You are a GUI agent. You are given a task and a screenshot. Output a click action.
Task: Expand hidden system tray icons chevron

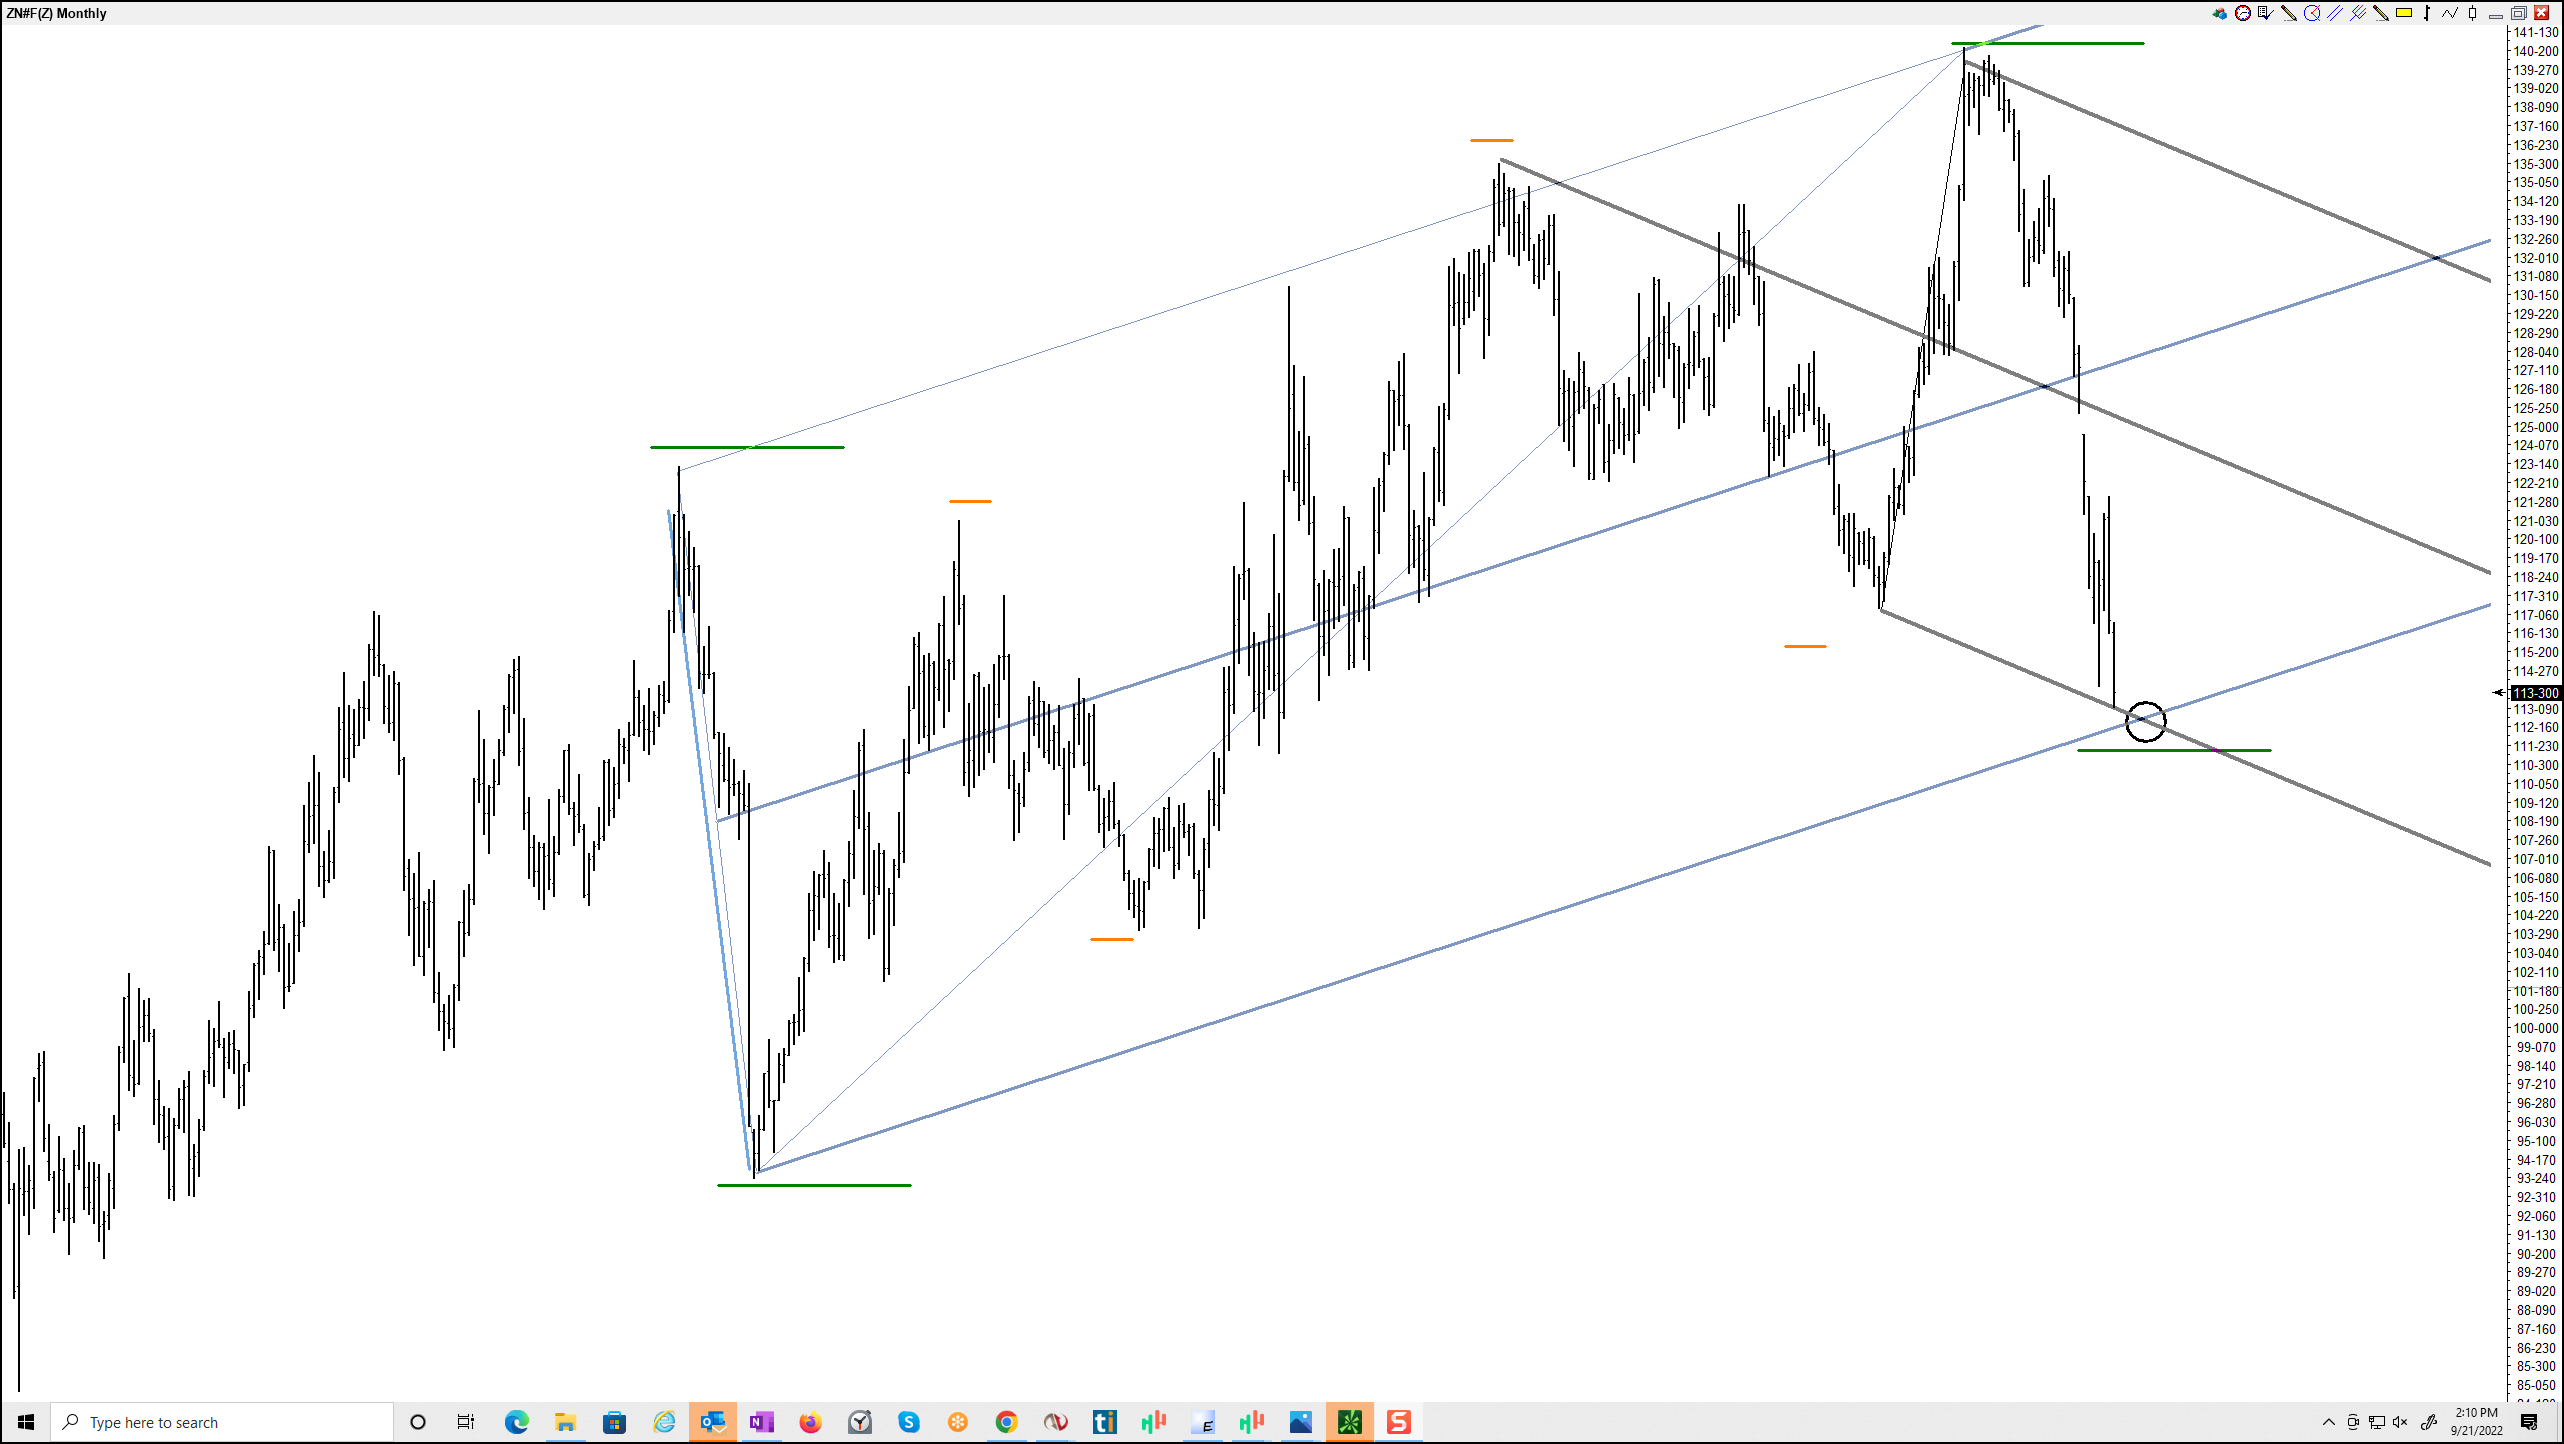tap(2328, 1422)
